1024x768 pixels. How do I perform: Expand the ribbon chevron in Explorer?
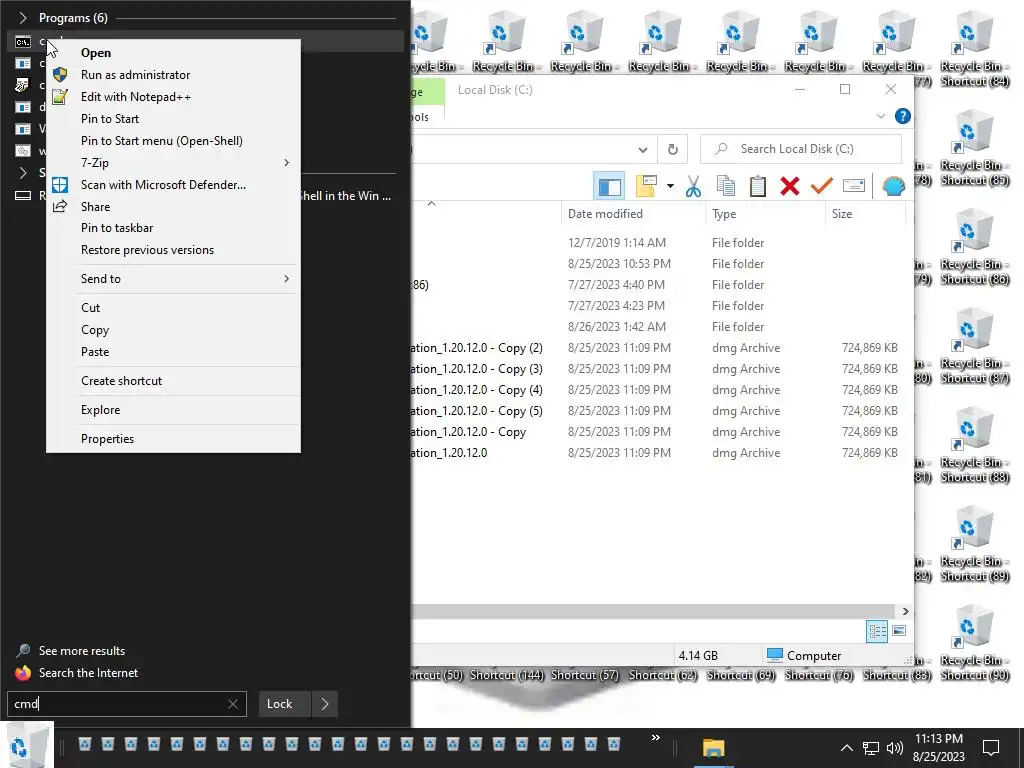[880, 116]
